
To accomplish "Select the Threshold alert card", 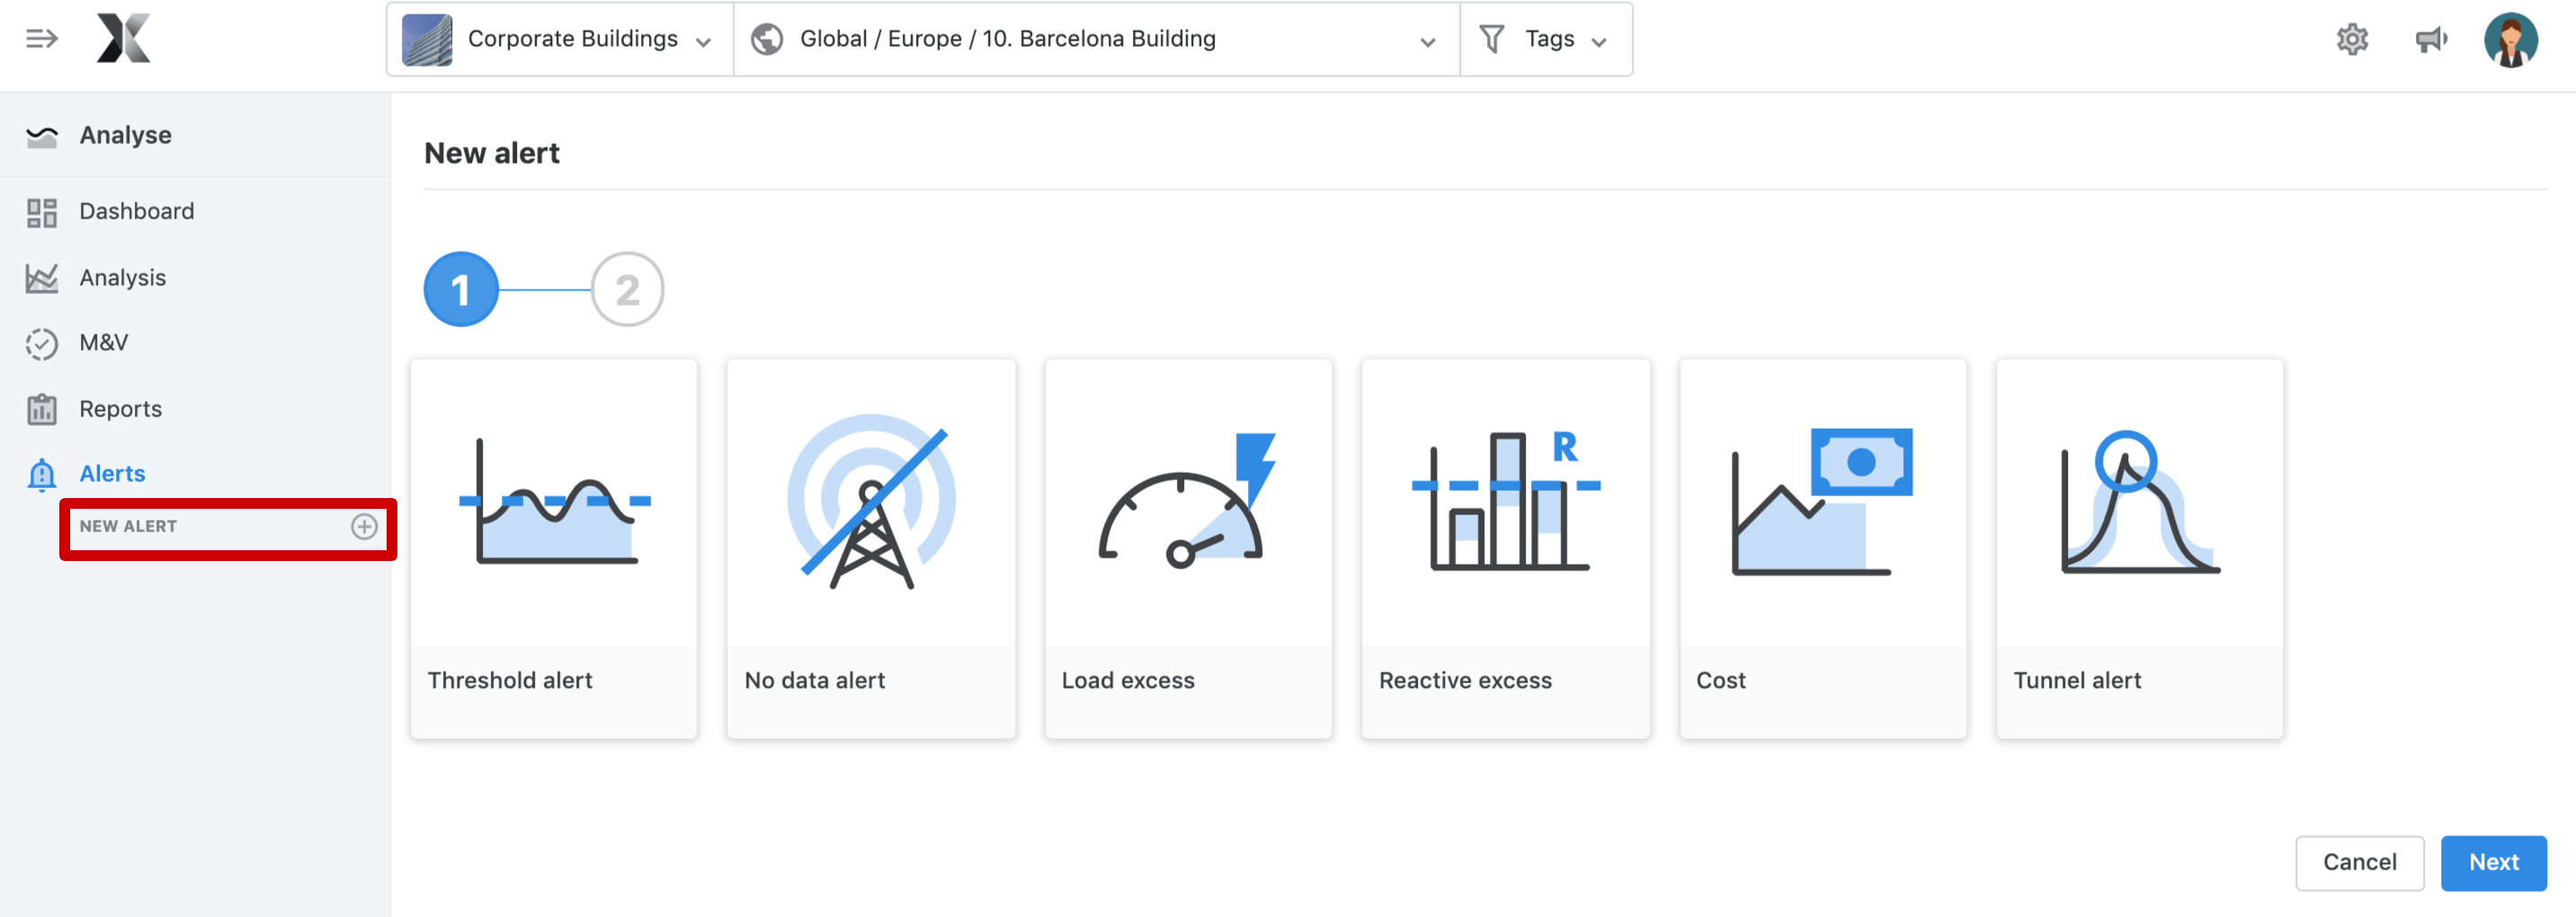I will [553, 548].
